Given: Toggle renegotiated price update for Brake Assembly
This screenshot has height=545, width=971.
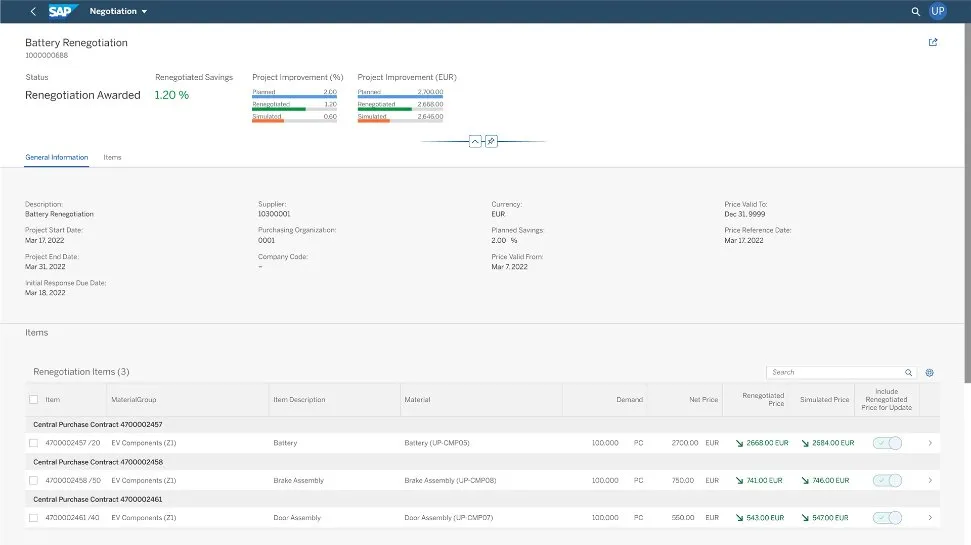Looking at the screenshot, I should tap(887, 480).
